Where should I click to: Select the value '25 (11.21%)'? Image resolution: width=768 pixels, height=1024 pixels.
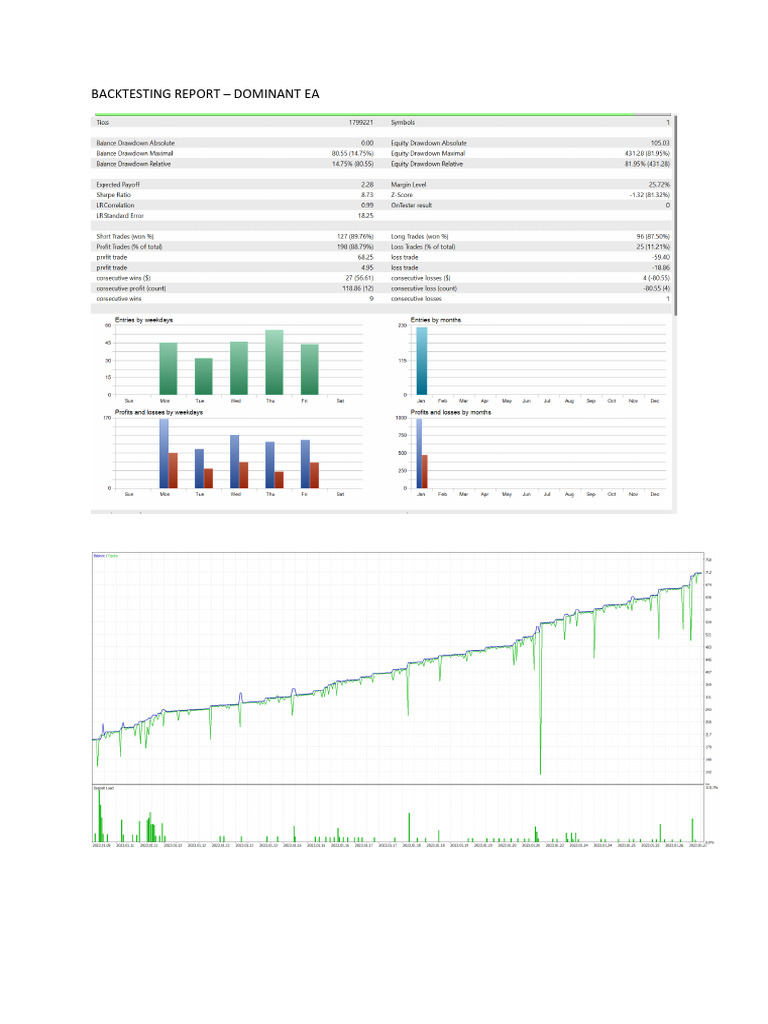653,247
